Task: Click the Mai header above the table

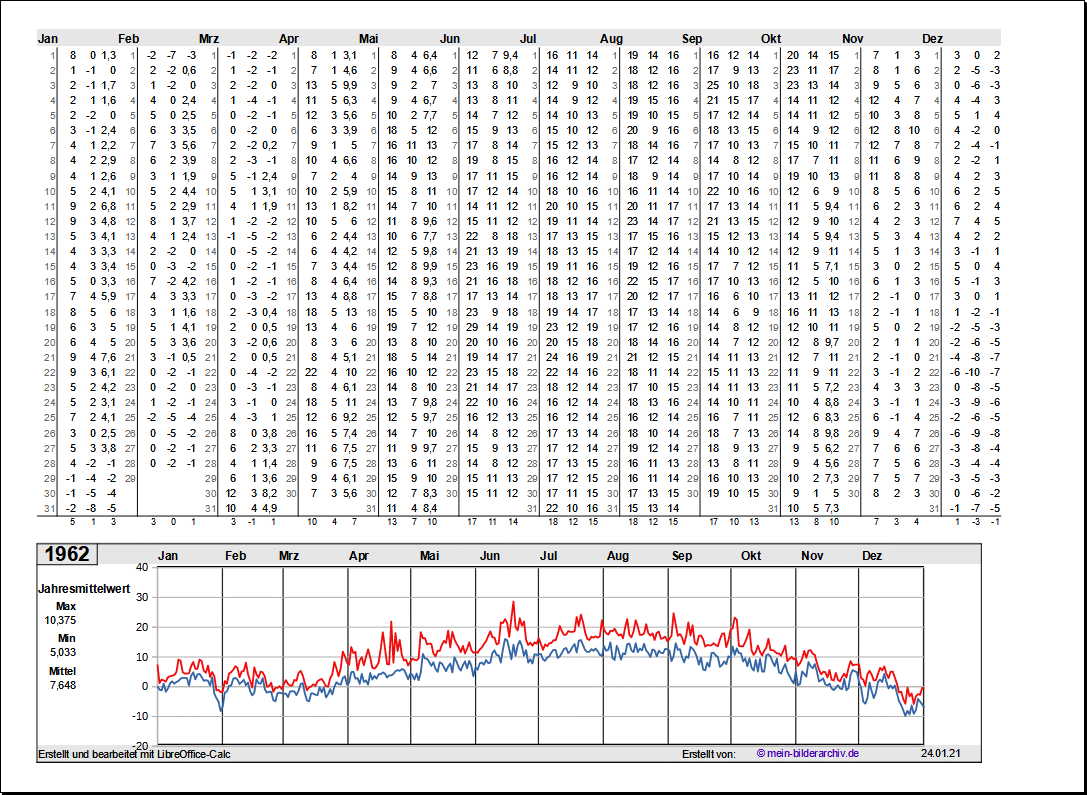Action: click(369, 38)
